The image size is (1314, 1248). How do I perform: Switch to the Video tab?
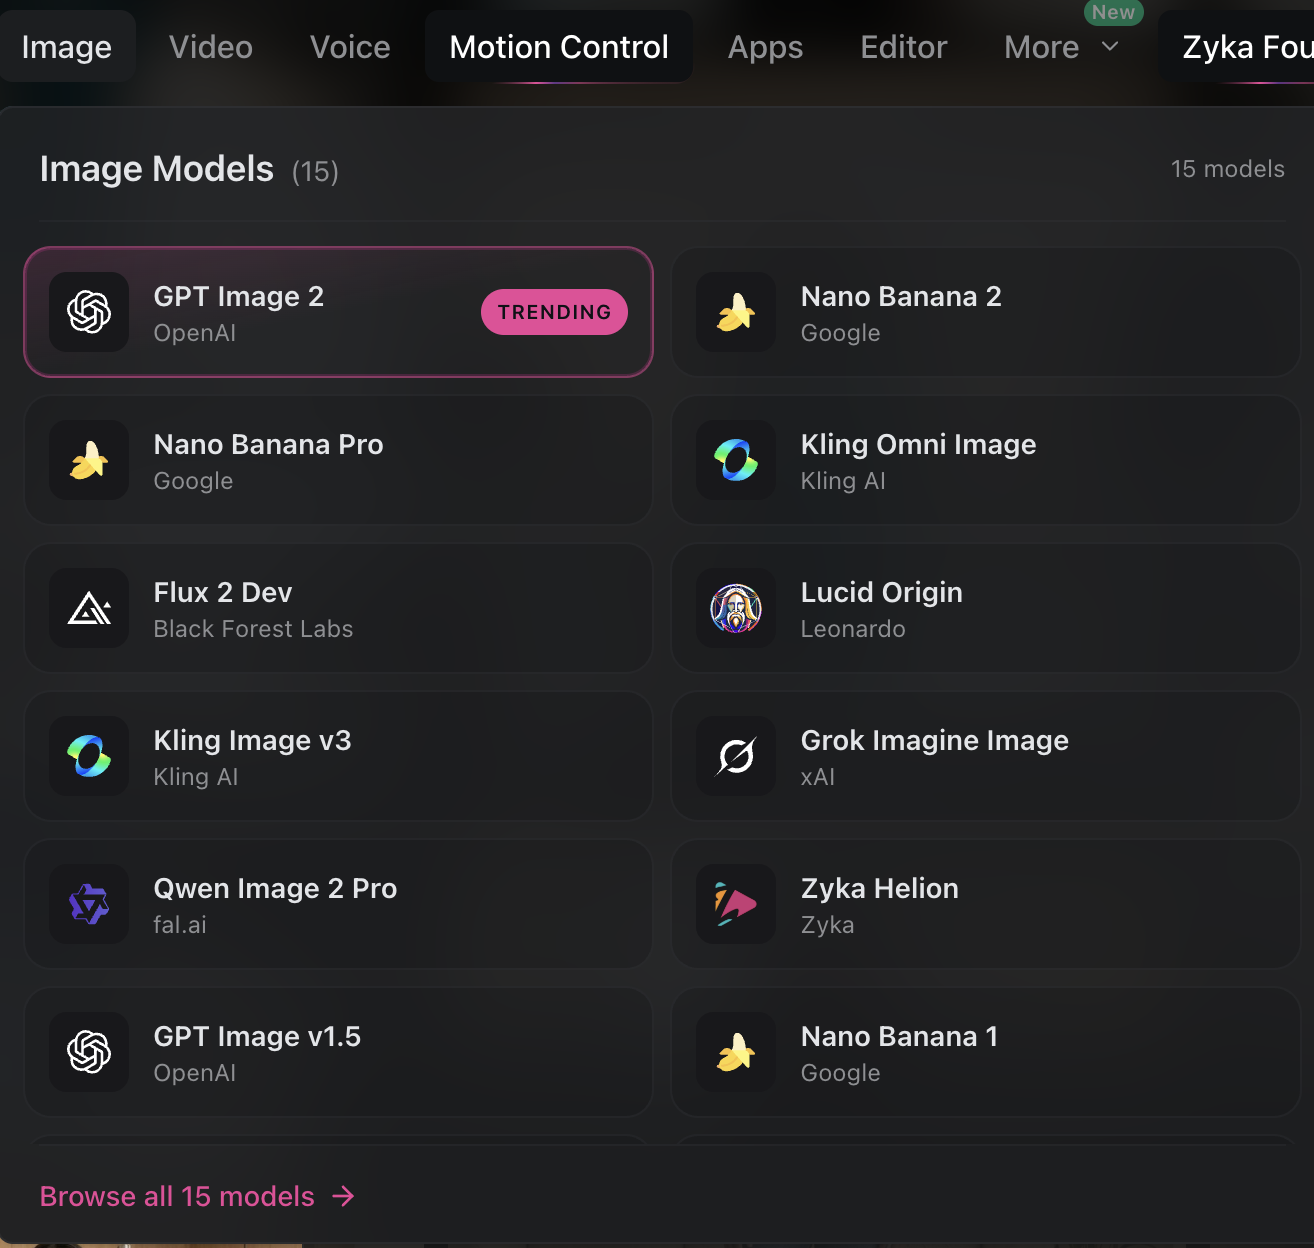[x=211, y=47]
